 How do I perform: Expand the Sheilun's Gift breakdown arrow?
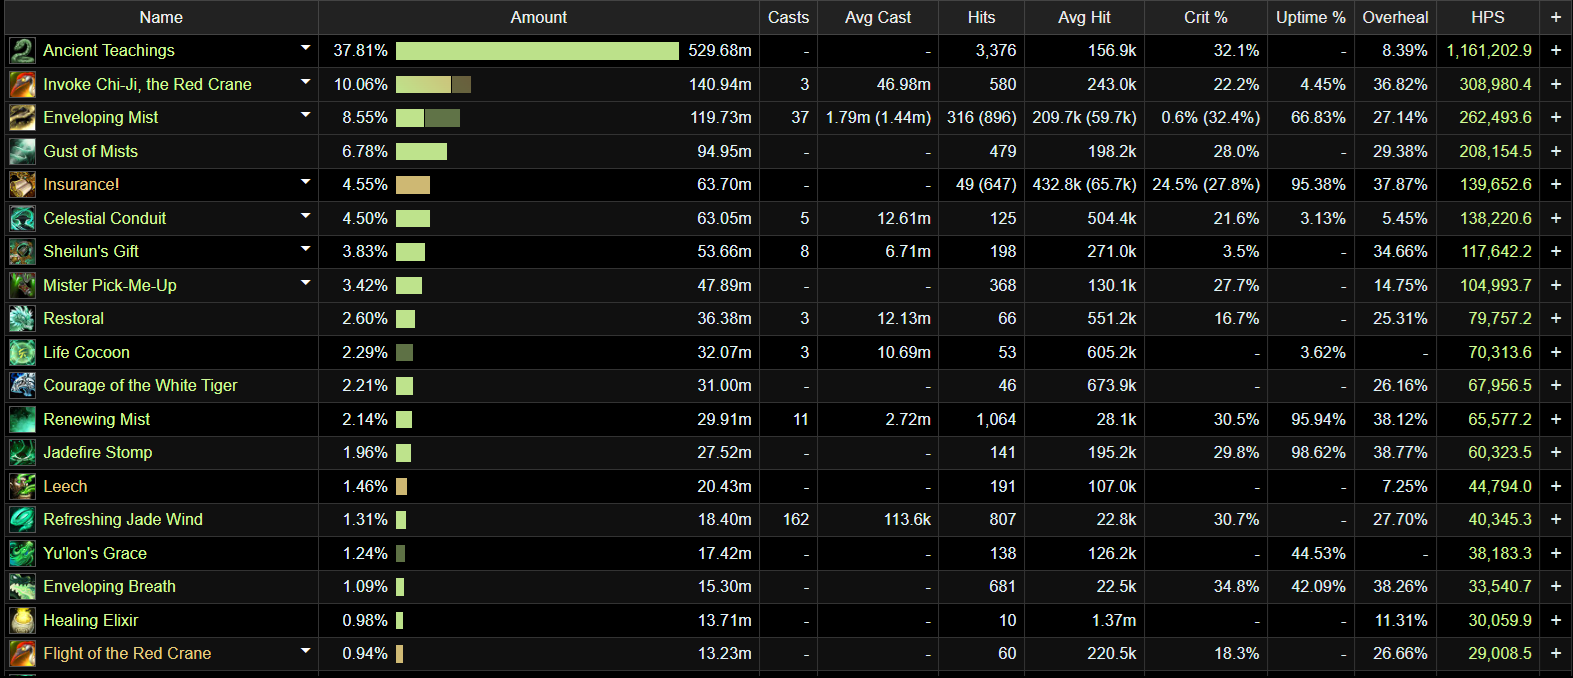pos(305,249)
